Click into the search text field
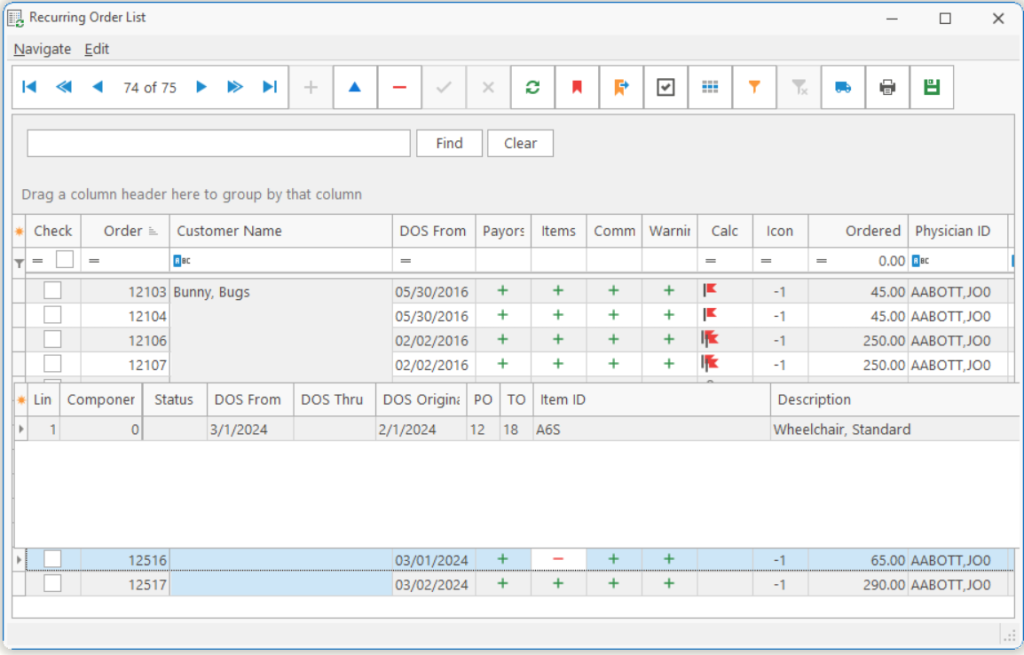This screenshot has height=655, width=1024. pos(219,143)
